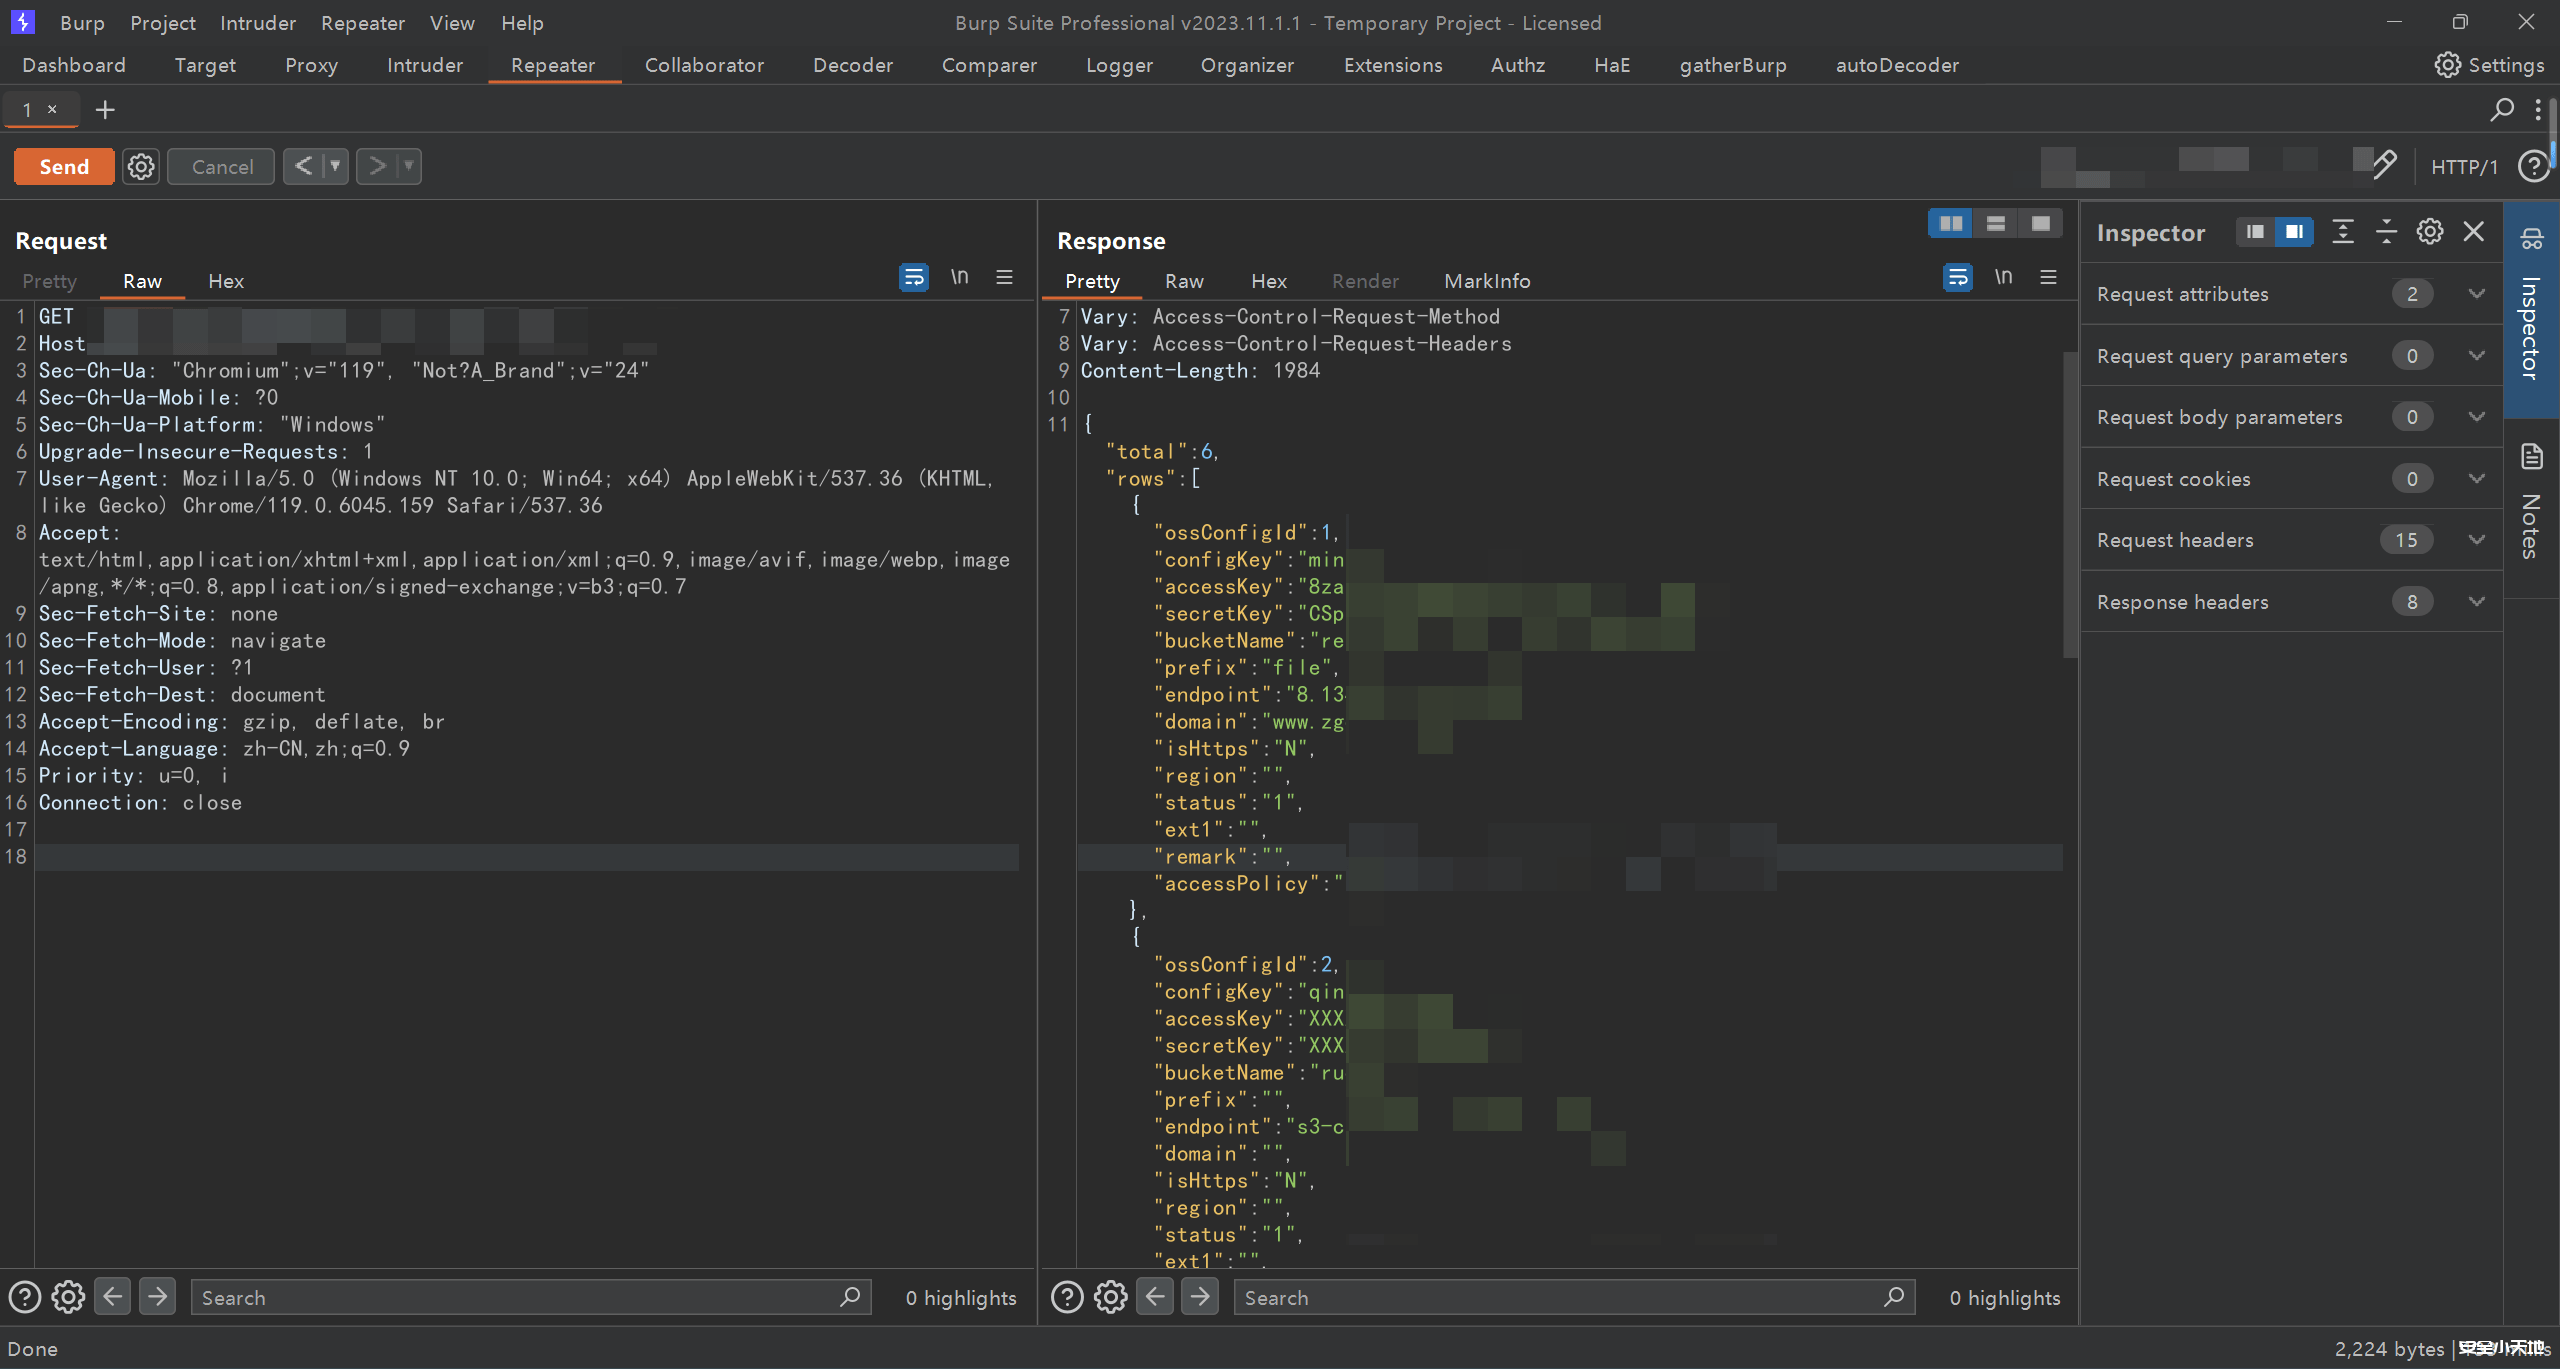Click the orange Send button
Image resolution: width=2560 pixels, height=1369 pixels.
click(64, 166)
